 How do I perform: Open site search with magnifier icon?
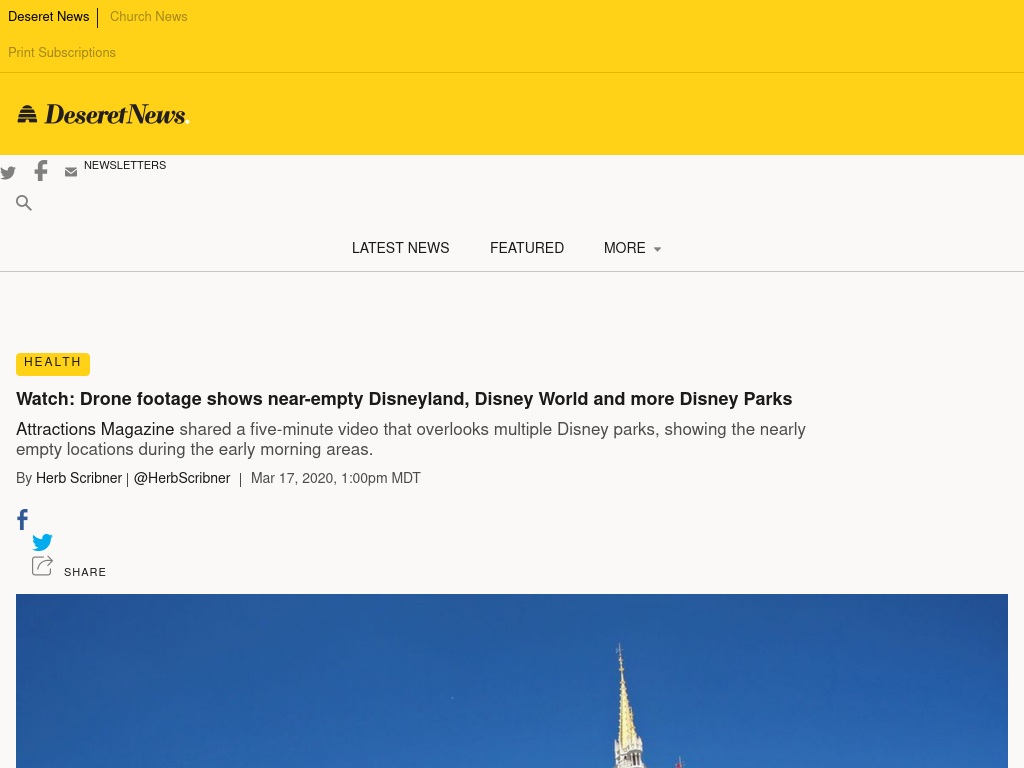(x=24, y=203)
